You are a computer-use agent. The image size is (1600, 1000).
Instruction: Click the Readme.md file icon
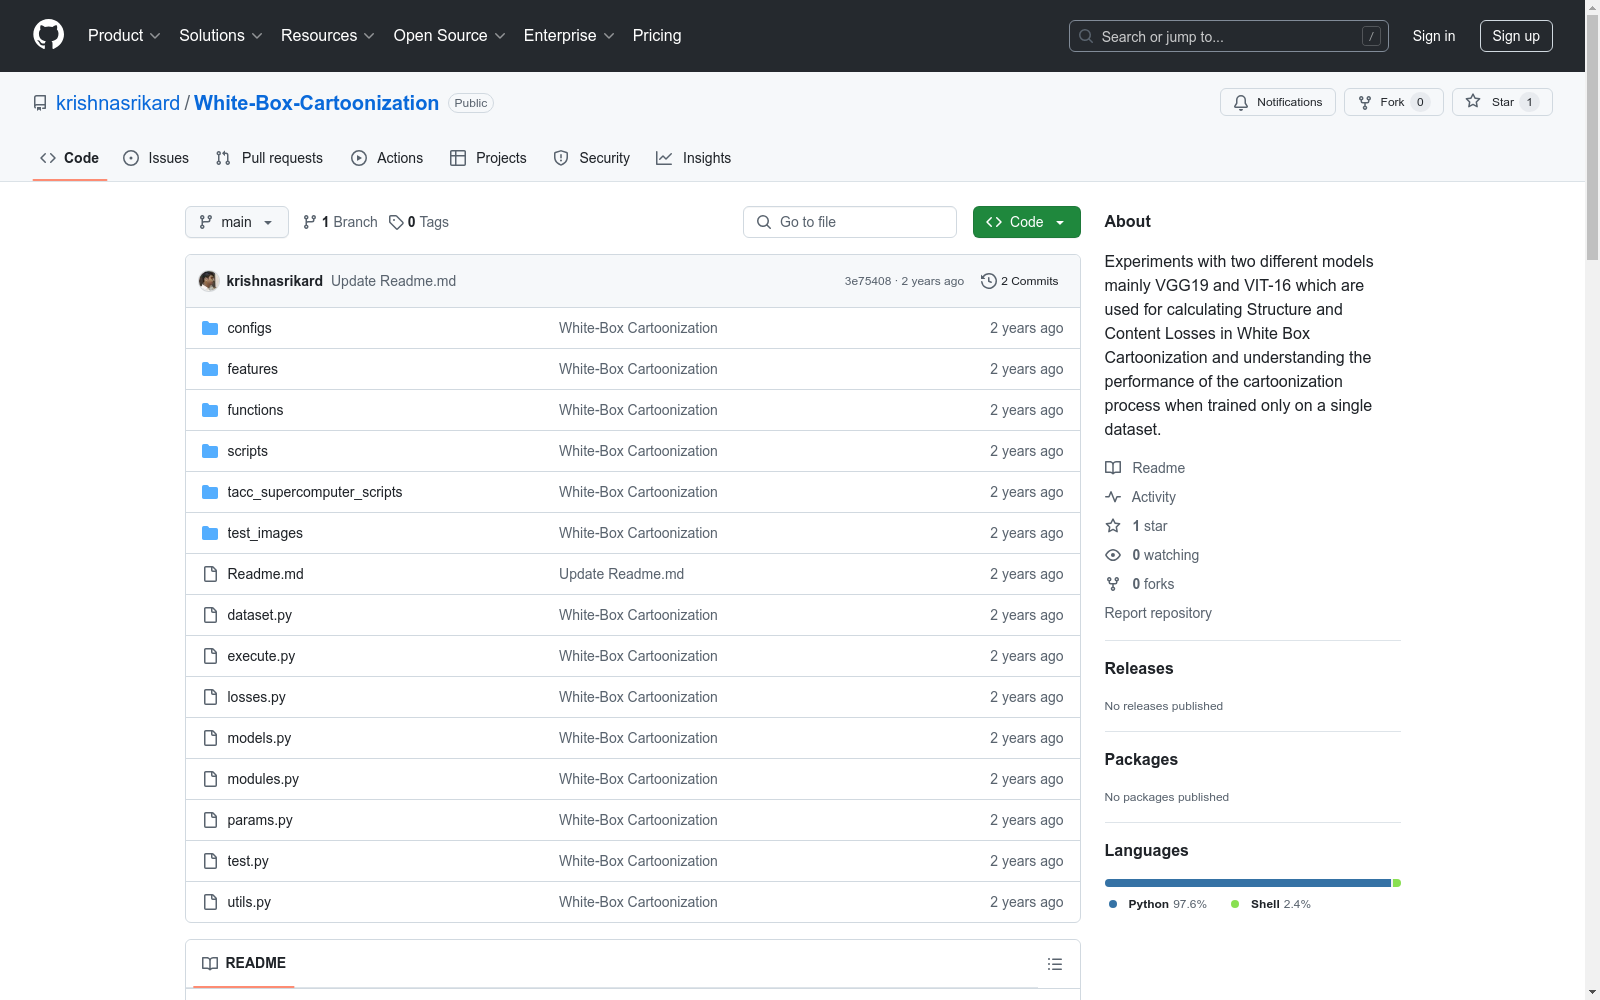(210, 574)
